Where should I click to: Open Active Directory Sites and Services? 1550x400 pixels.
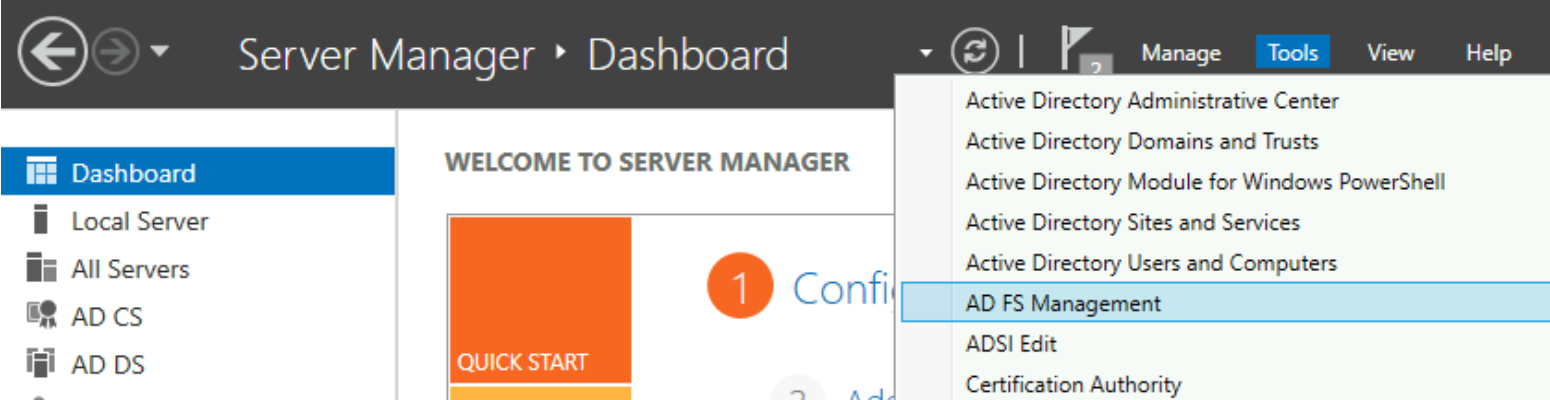1226,222
